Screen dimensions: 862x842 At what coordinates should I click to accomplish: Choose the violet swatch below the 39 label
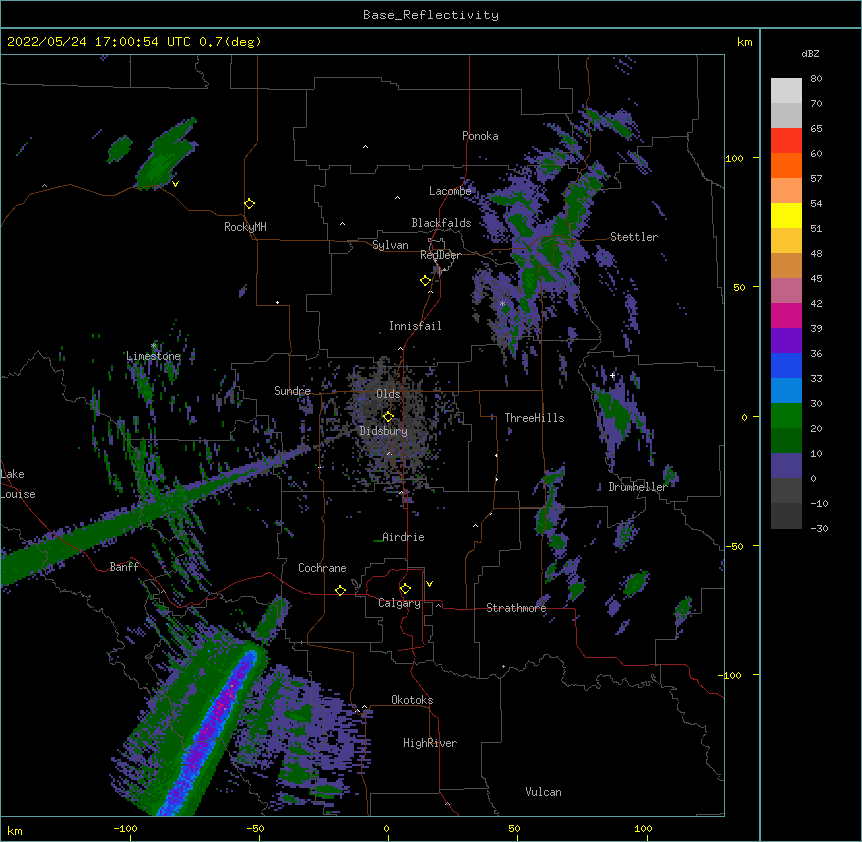[x=786, y=341]
